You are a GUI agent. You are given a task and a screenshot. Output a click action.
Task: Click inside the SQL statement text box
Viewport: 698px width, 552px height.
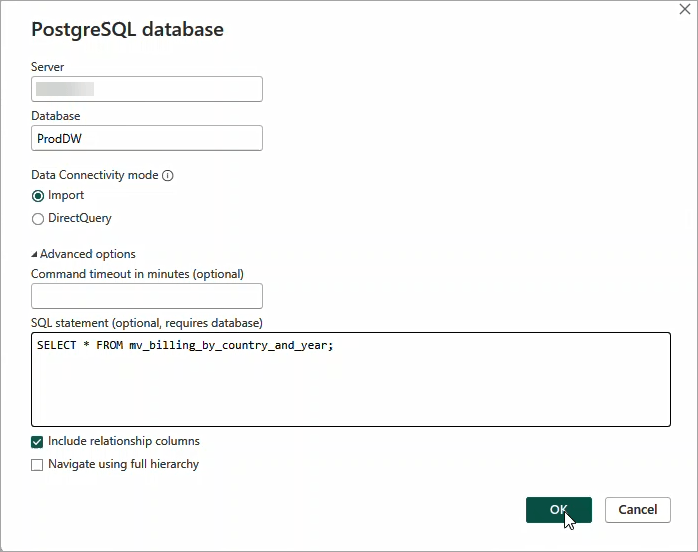point(351,379)
